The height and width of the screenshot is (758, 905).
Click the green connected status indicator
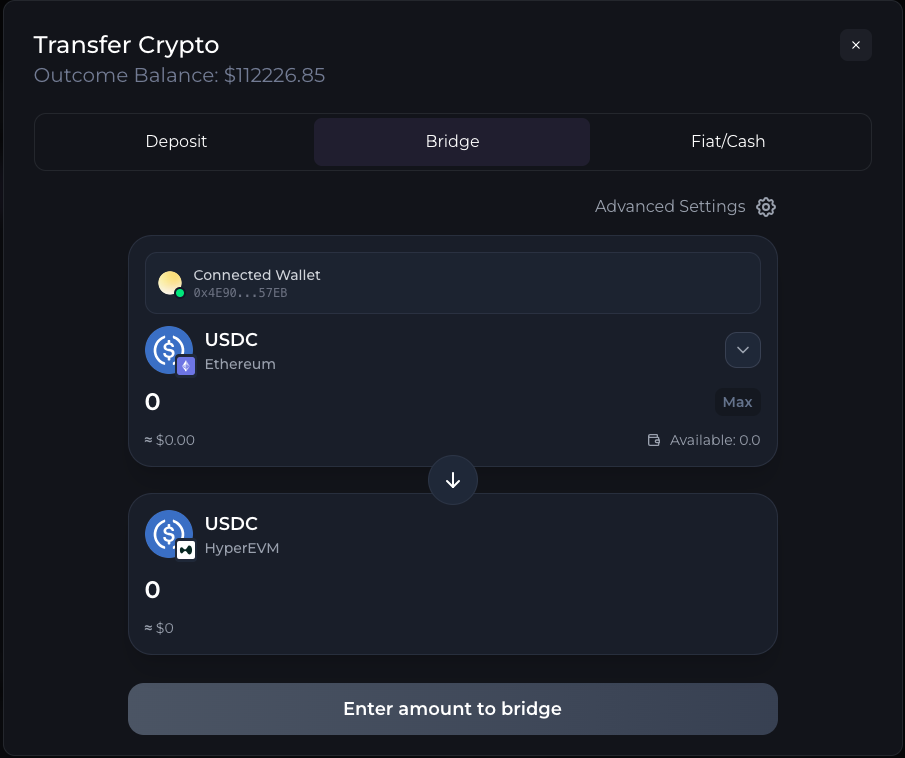pyautogui.click(x=180, y=293)
